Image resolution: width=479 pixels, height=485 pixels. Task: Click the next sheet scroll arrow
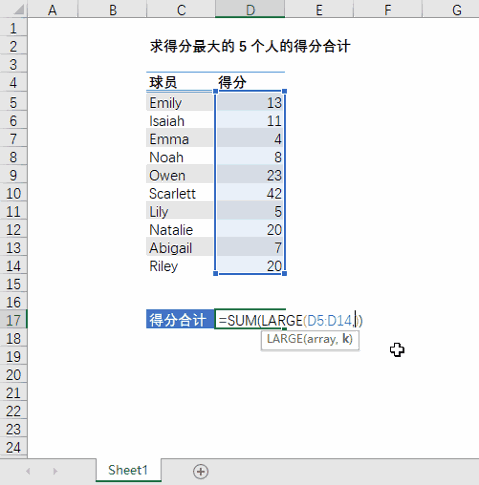tap(55, 471)
